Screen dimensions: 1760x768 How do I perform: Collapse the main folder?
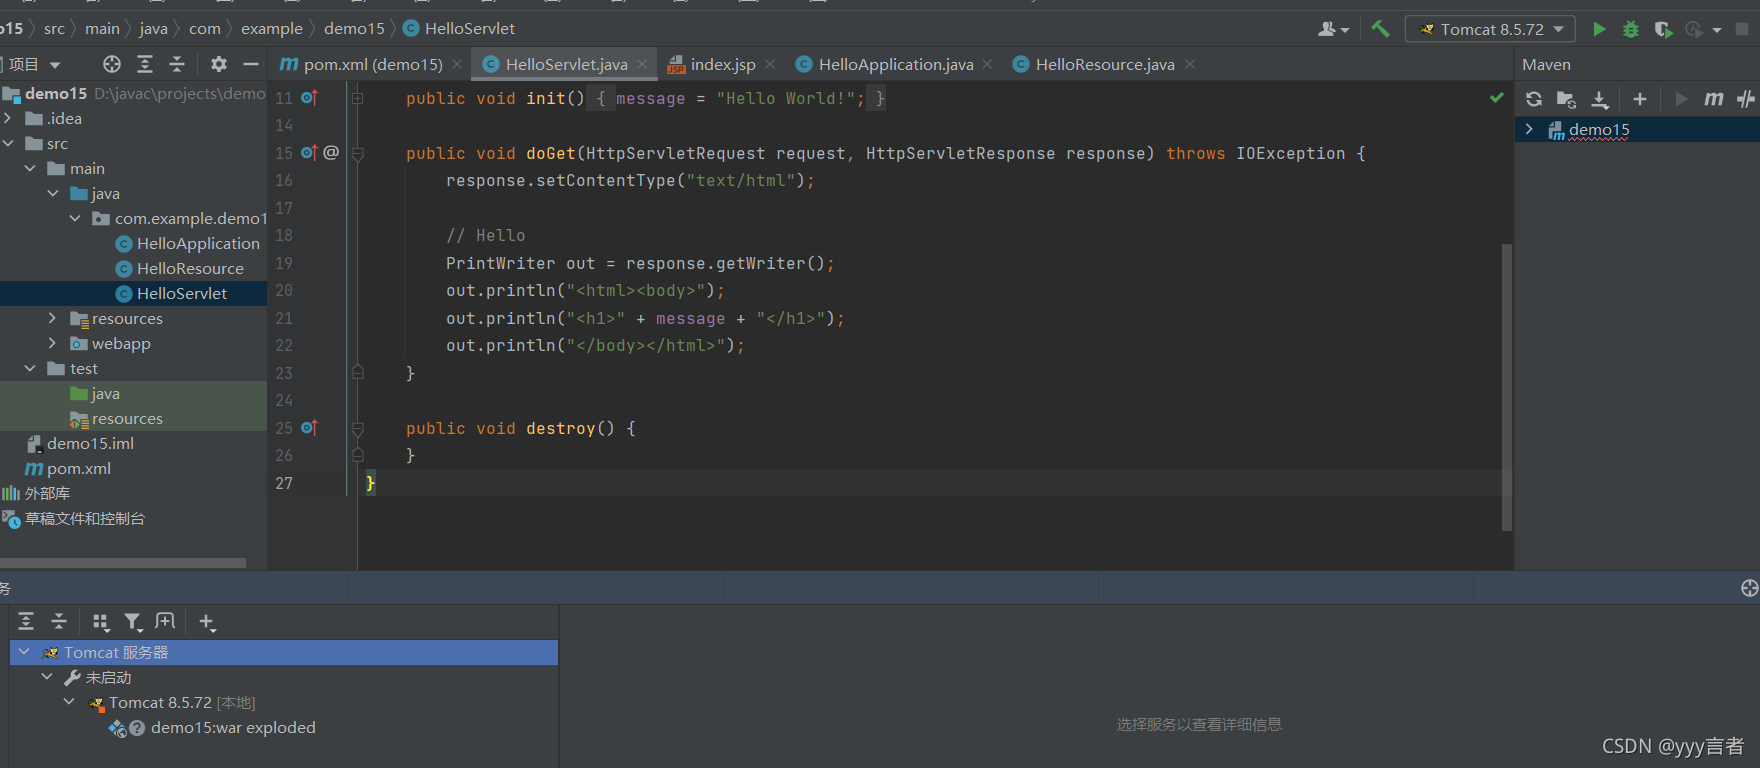[30, 168]
